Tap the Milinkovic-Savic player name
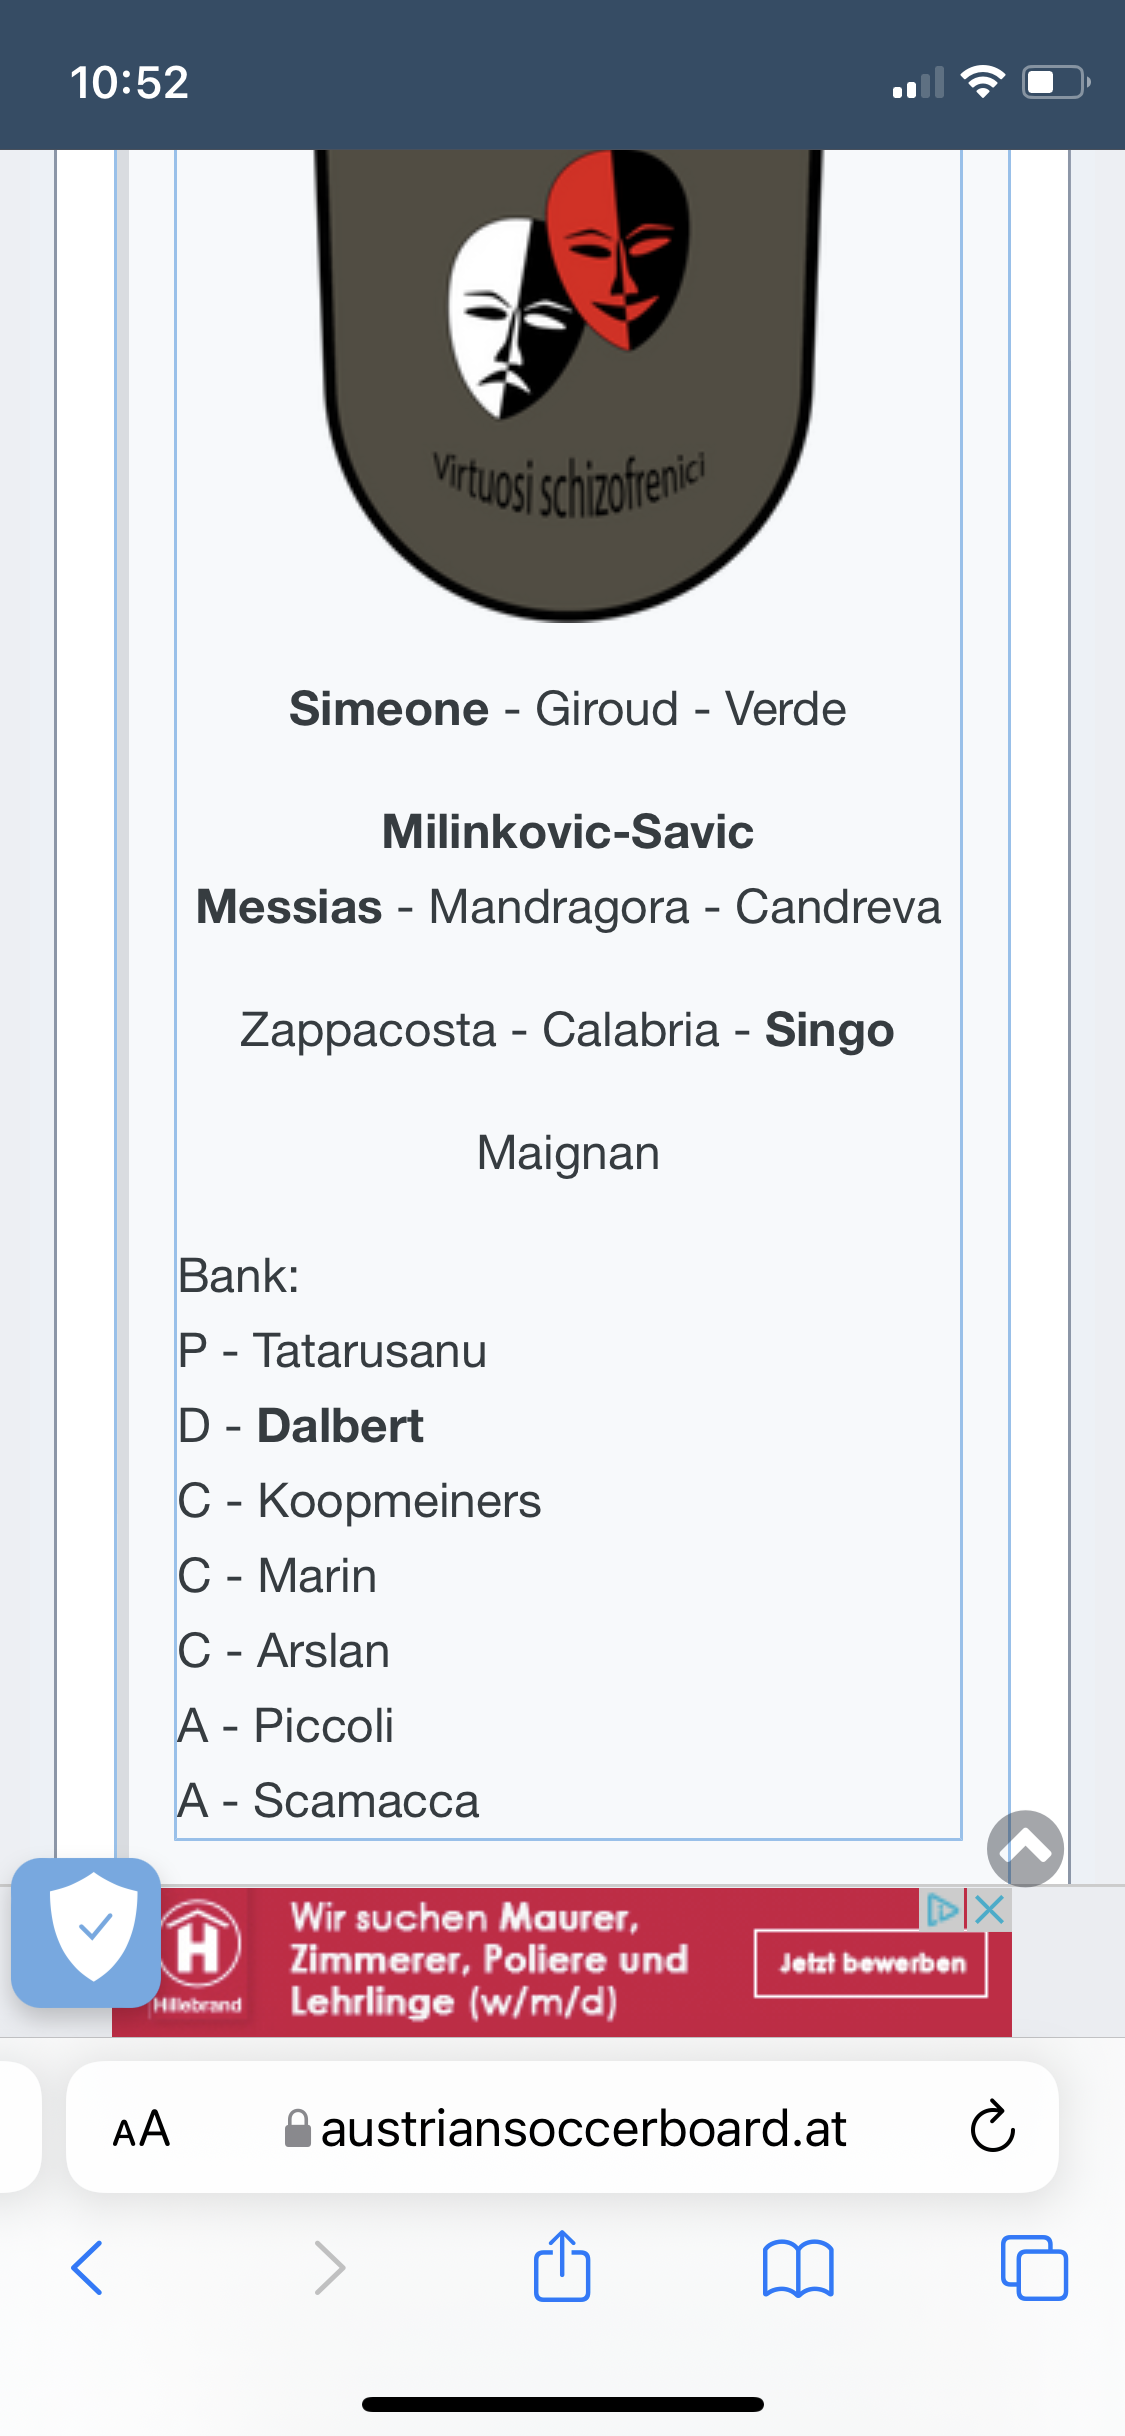 [x=567, y=832]
